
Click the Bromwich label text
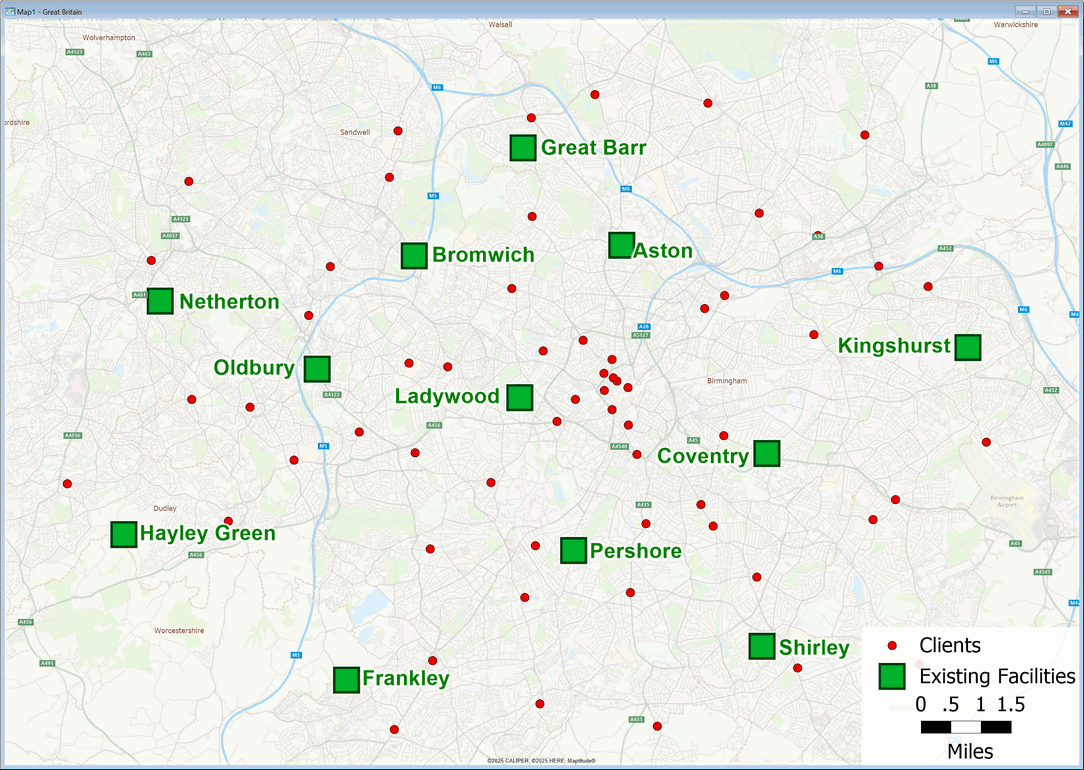pos(483,254)
